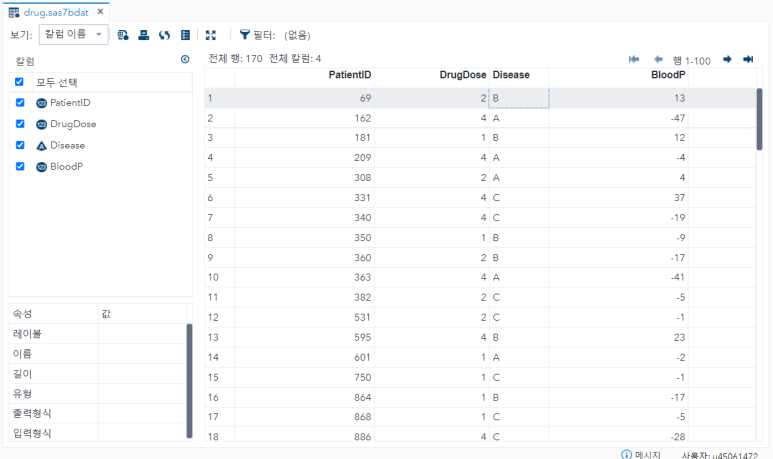
Task: Jump to the last page of rows
Action: pyautogui.click(x=748, y=60)
